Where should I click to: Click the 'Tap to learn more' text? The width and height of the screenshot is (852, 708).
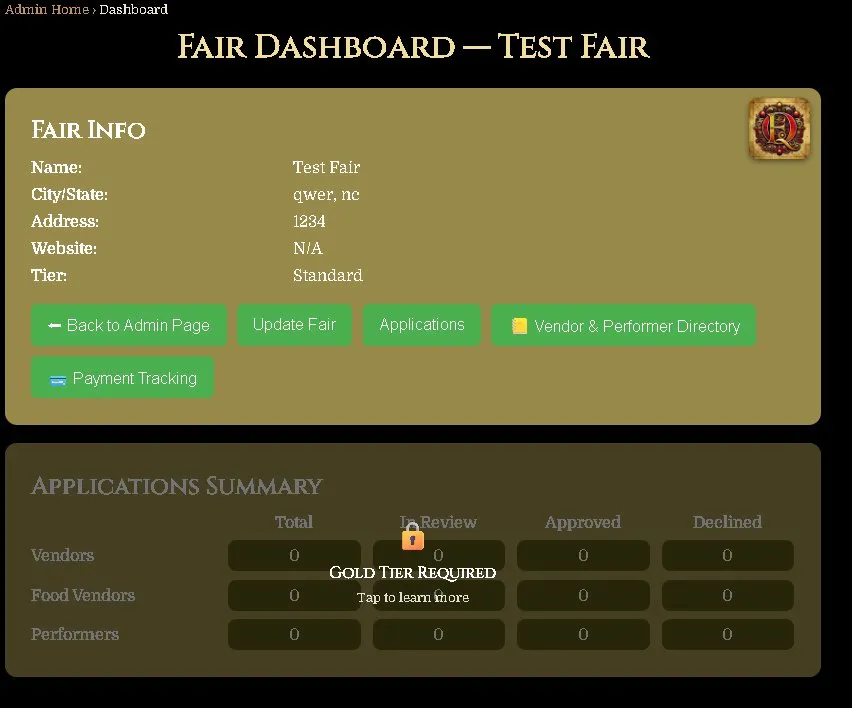413,597
